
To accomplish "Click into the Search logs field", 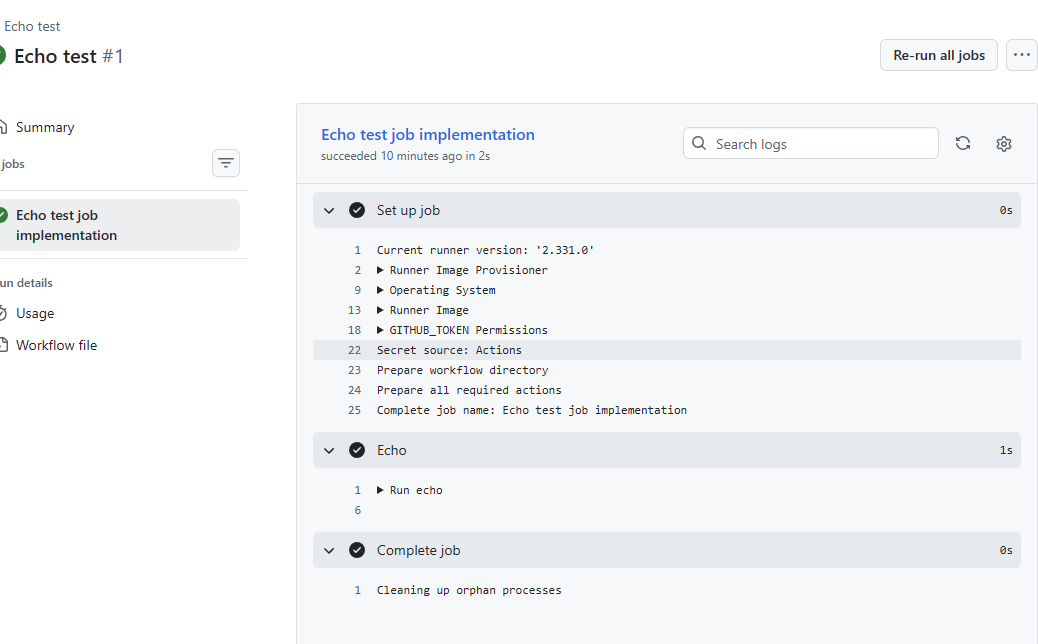I will 820,143.
